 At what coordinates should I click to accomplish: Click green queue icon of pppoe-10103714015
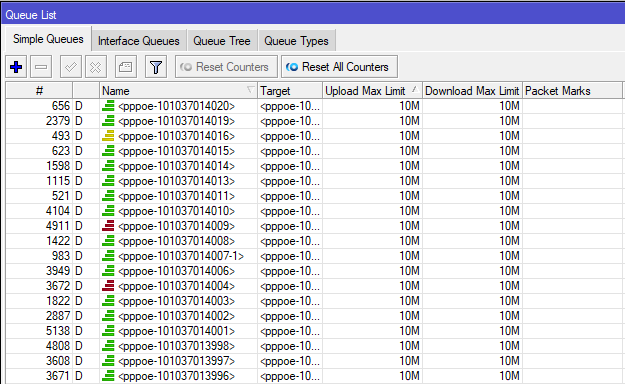[108, 151]
